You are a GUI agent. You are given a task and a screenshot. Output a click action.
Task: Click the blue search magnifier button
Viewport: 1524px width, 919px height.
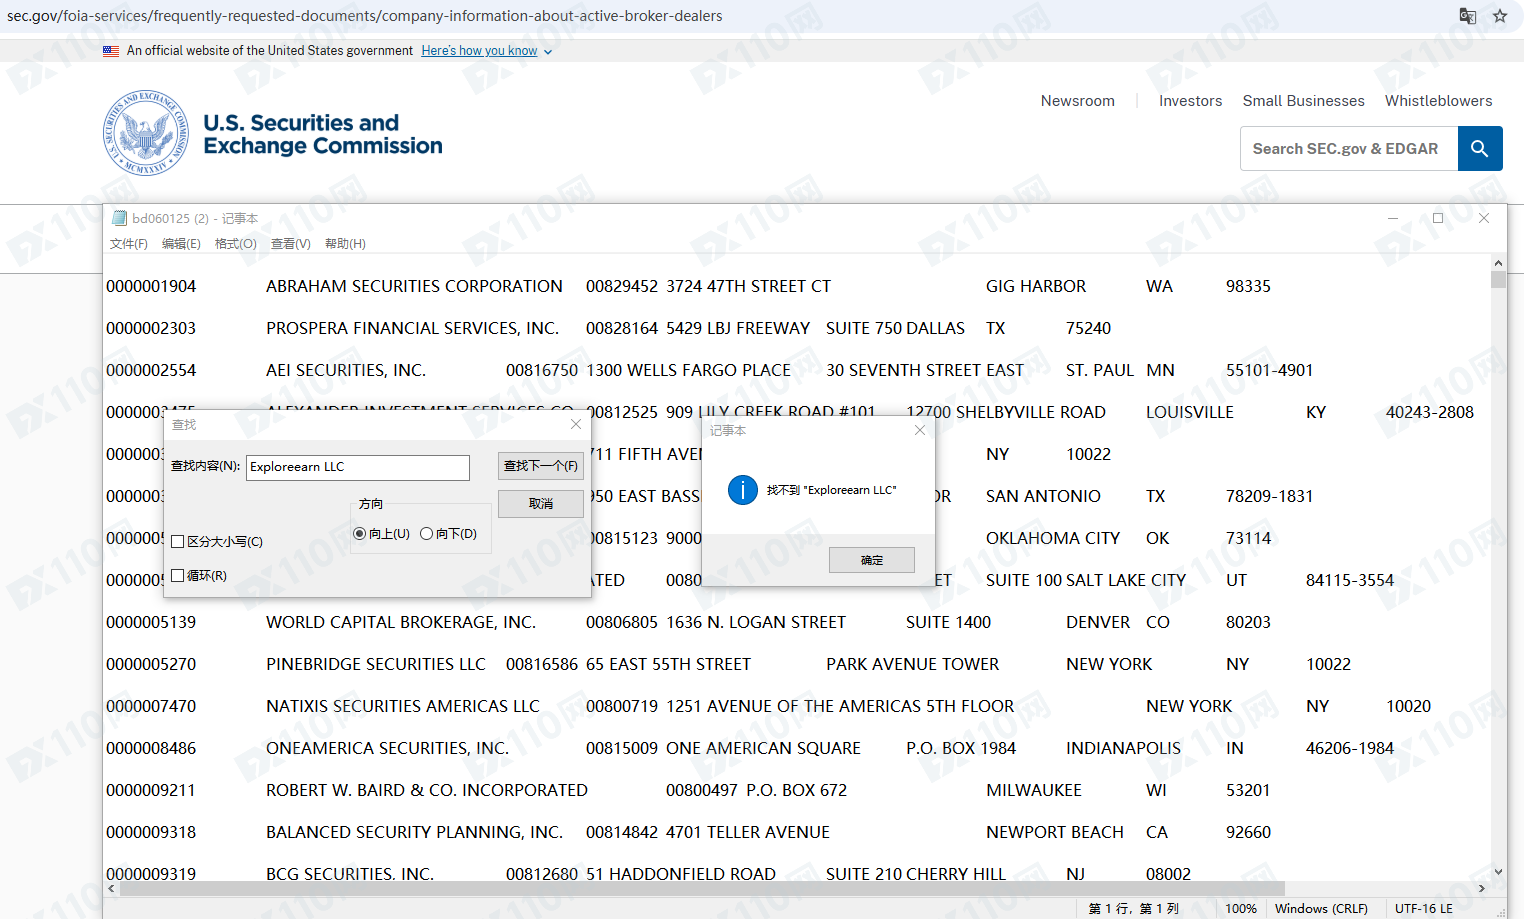[x=1480, y=148]
